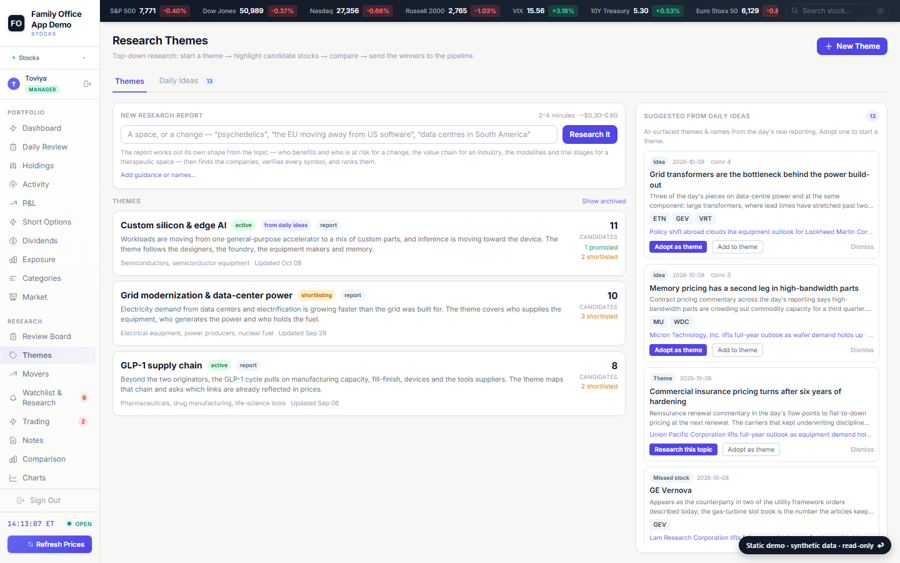Viewport: 900px width, 563px height.
Task: Add Grid transformers idea to theme
Action: tap(737, 247)
